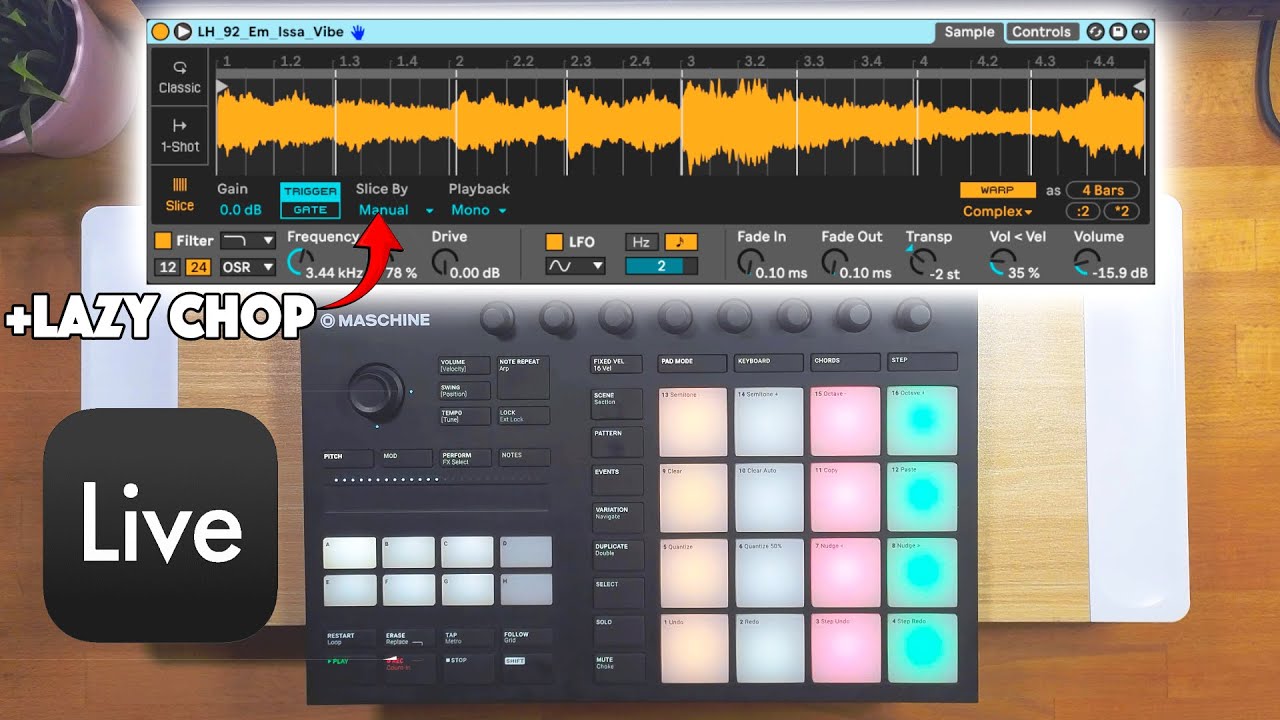Screen dimensions: 1280x720
Task: Click the Volume knob
Action: click(1085, 263)
